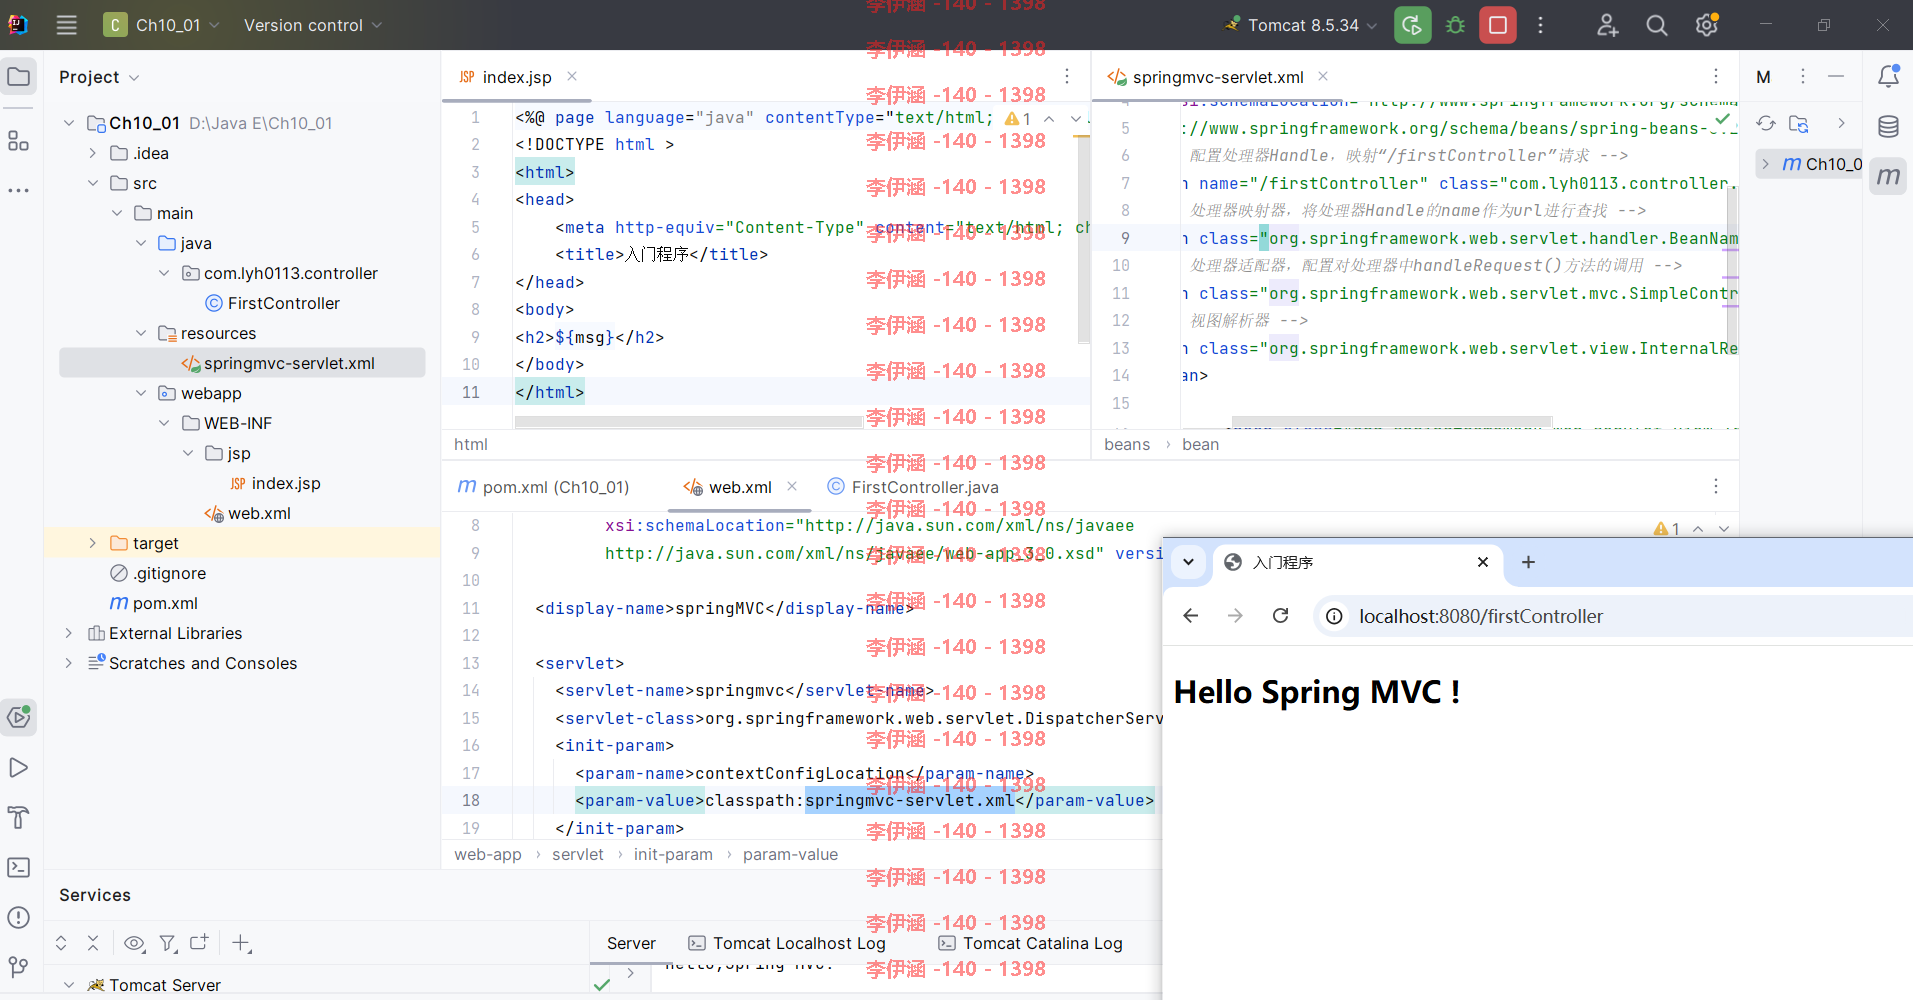Open Ch10_01 project dropdown
Screen dimensions: 1913x1000
162,25
